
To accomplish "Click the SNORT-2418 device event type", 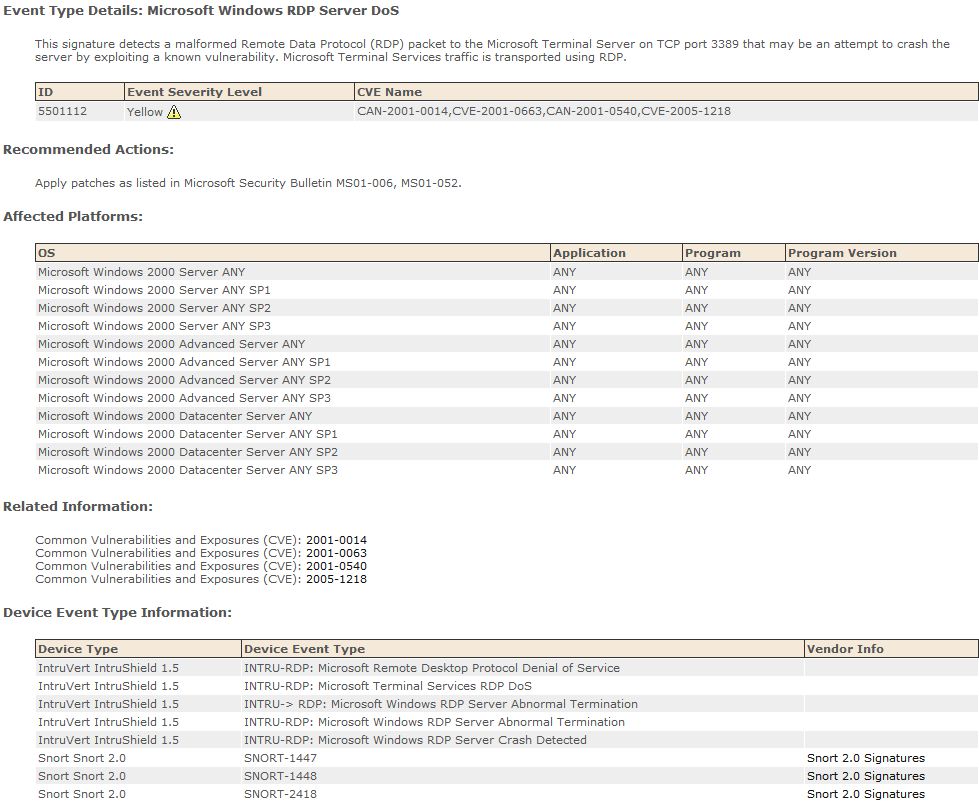I will click(280, 795).
